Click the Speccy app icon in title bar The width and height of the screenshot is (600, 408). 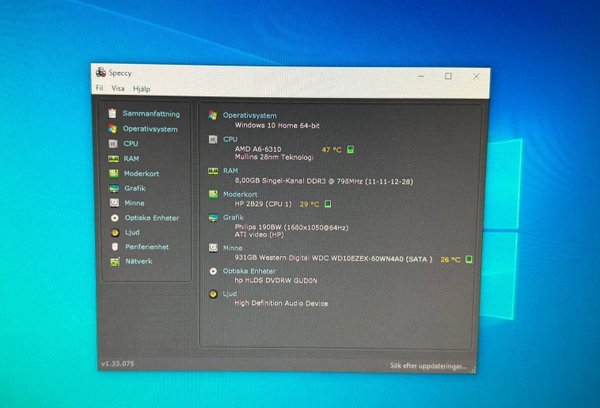(101, 72)
